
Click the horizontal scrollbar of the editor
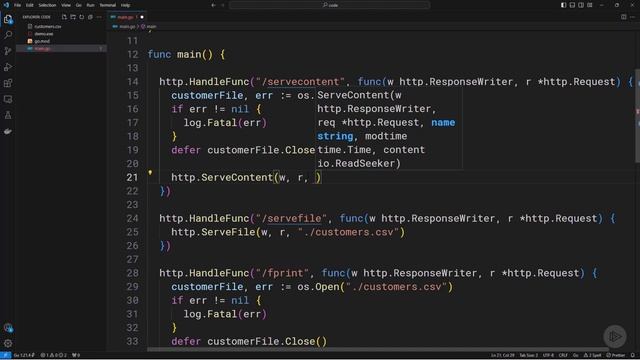click(x=378, y=349)
